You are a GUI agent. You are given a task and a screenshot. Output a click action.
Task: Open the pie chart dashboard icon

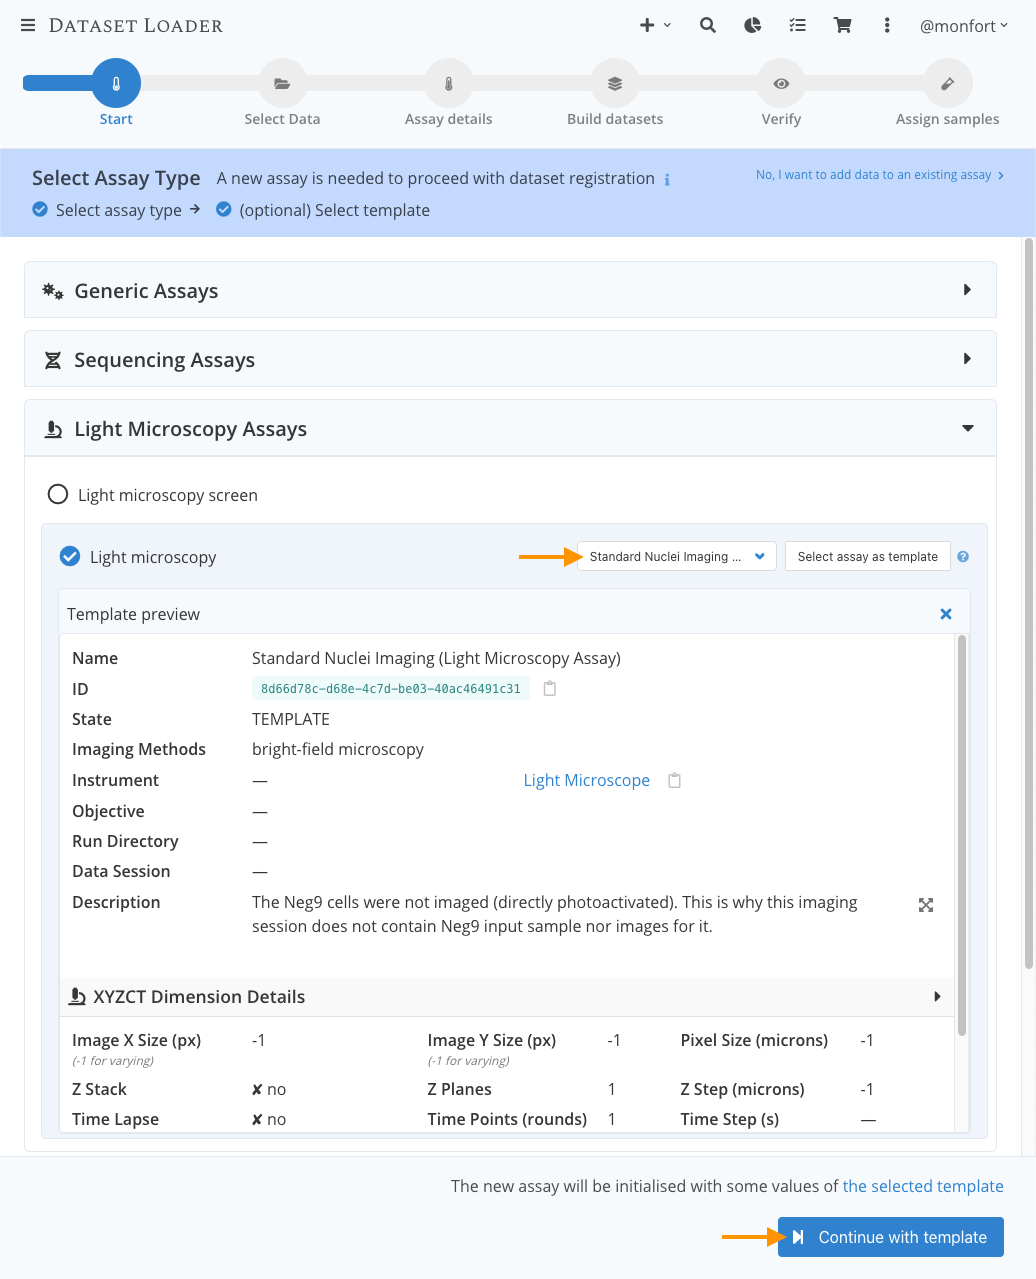[x=753, y=25]
